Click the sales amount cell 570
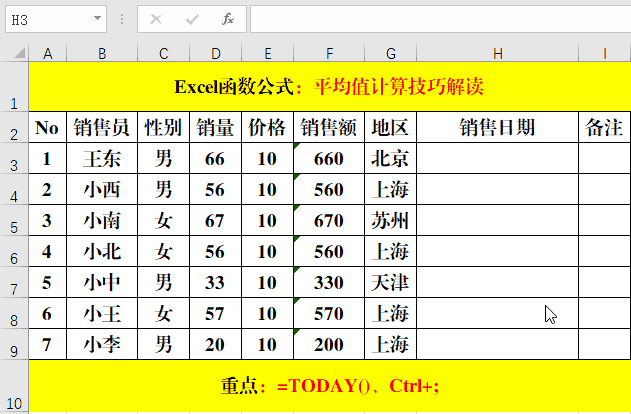This screenshot has width=631, height=414. coord(329,313)
